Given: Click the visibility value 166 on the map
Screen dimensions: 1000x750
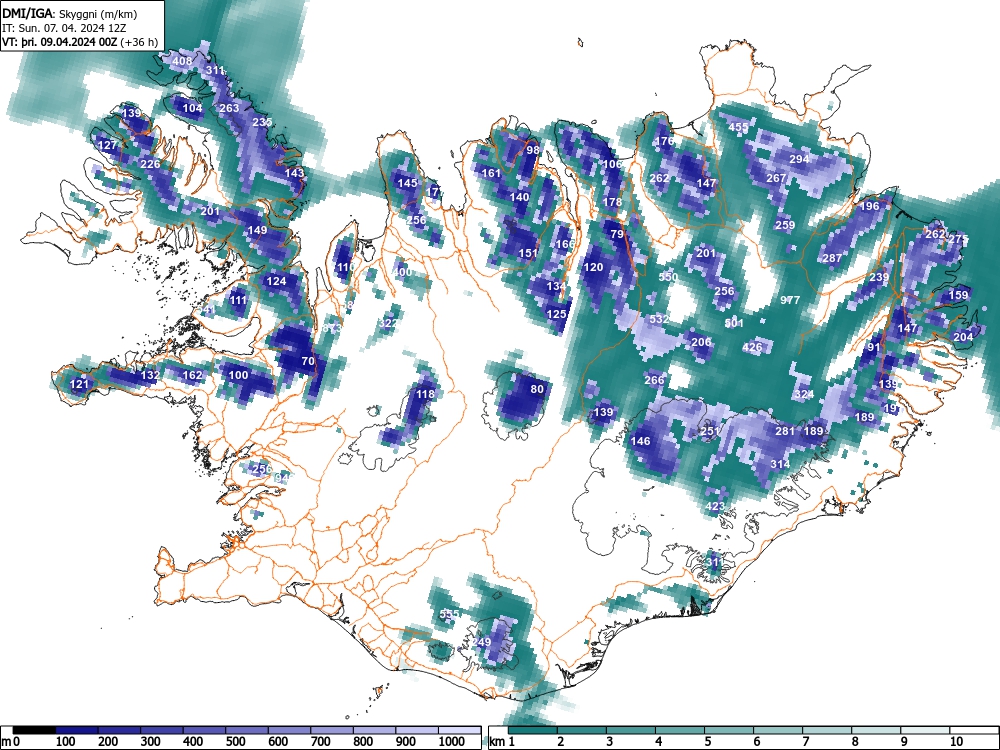Looking at the screenshot, I should coord(565,244).
